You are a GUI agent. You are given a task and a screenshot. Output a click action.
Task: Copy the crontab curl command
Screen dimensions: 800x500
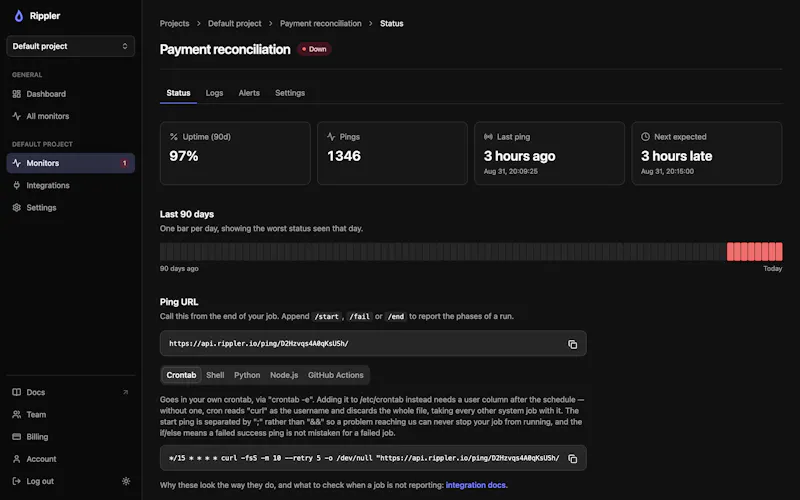click(x=572, y=459)
